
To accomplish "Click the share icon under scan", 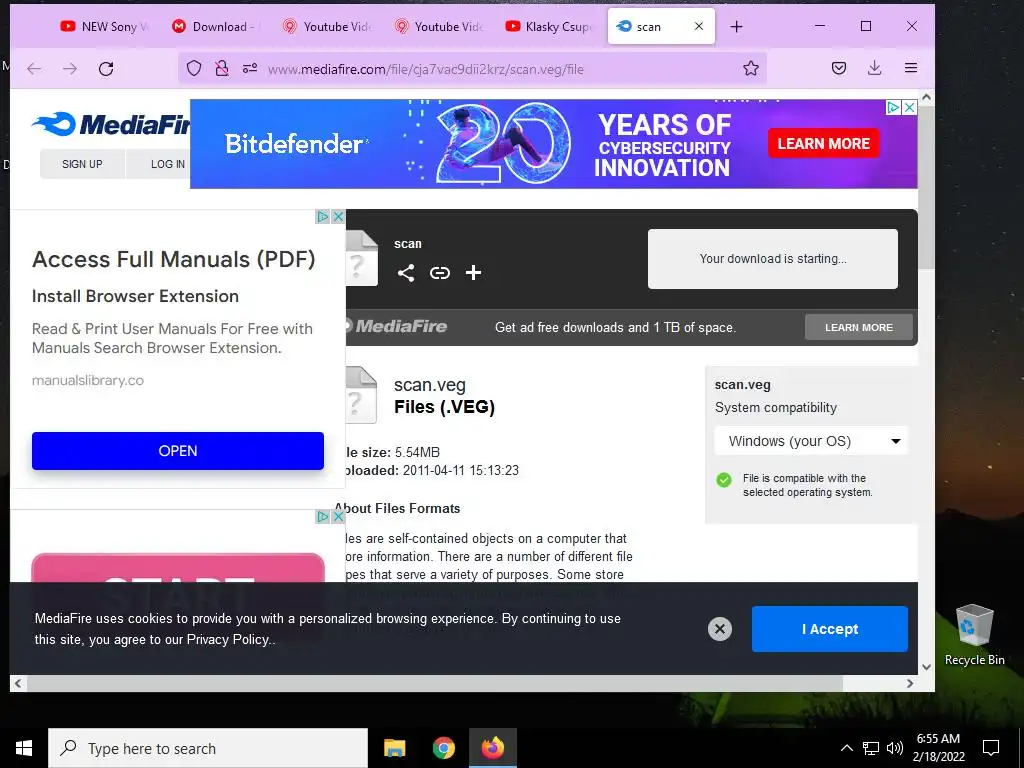I will pyautogui.click(x=406, y=272).
